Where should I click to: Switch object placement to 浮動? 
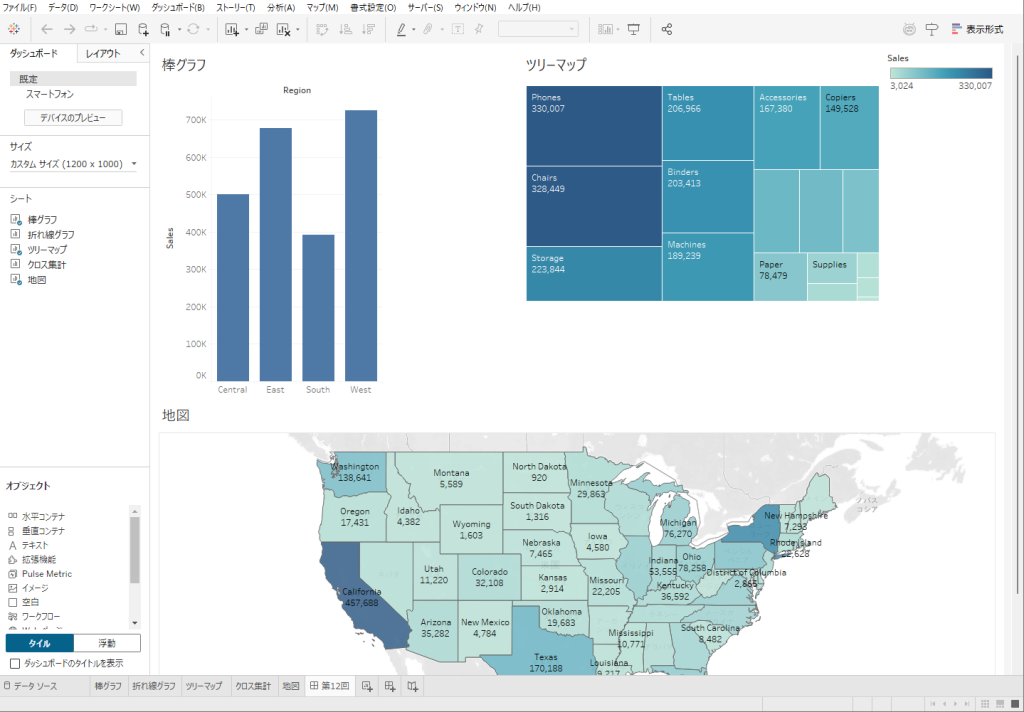107,643
